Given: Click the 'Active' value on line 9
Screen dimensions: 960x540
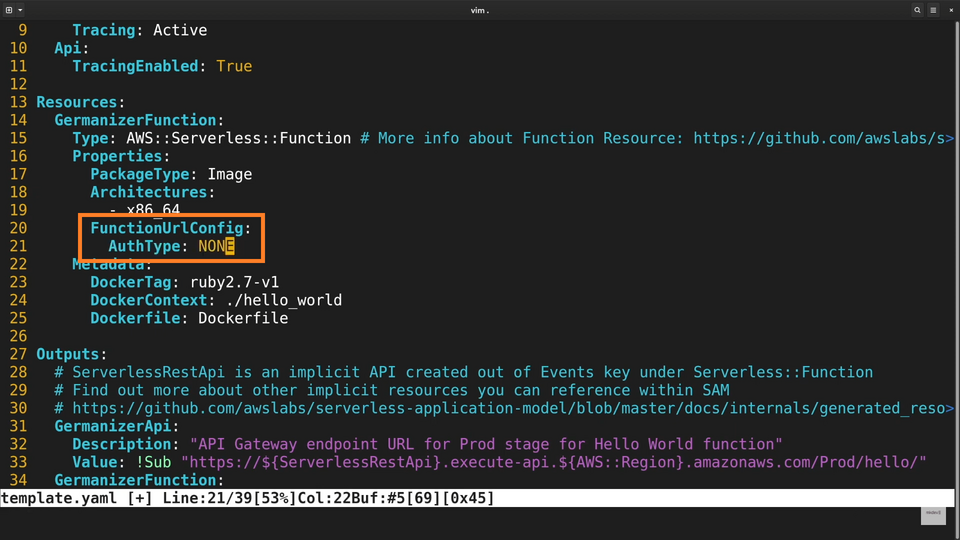Looking at the screenshot, I should click(x=180, y=30).
